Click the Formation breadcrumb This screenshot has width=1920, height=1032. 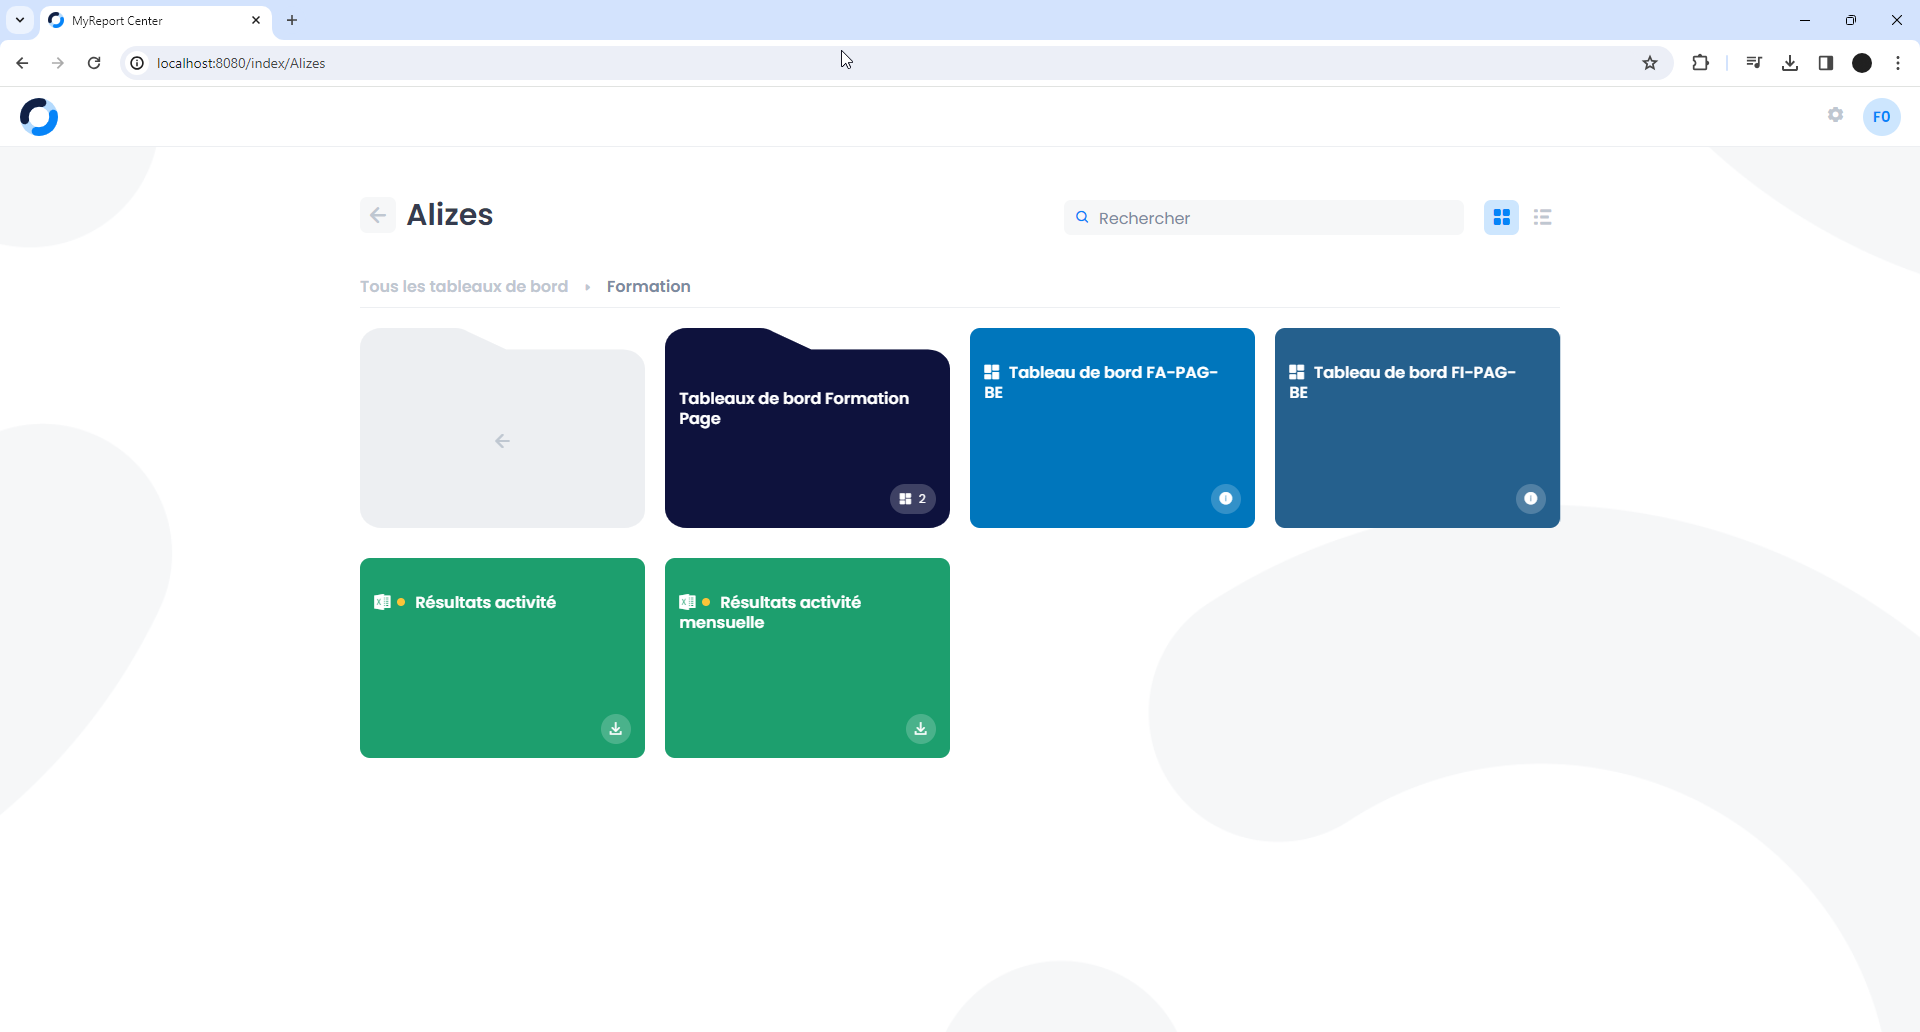pyautogui.click(x=648, y=287)
